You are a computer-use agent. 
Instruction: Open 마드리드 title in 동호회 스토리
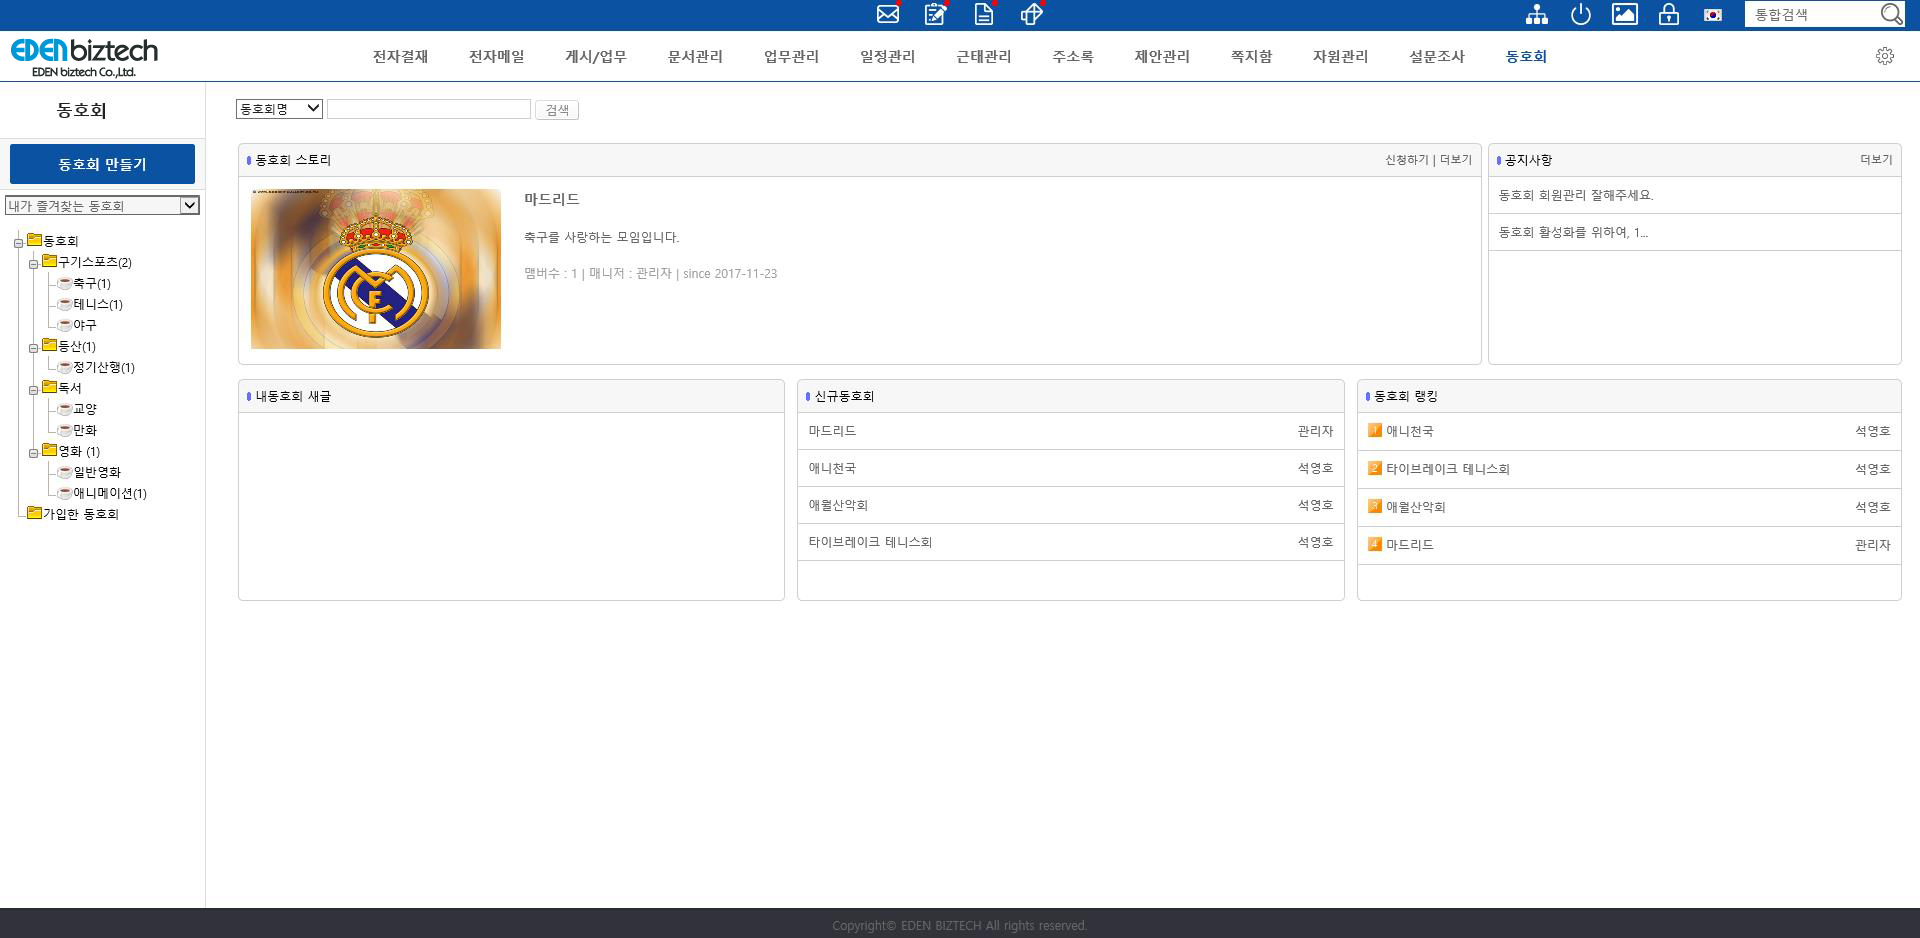[552, 199]
